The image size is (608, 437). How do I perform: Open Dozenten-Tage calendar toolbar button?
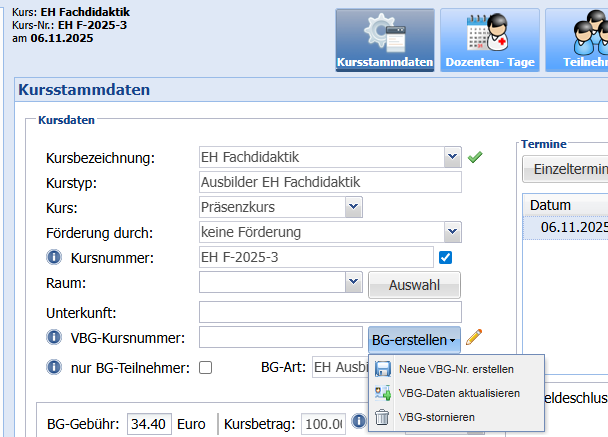tap(488, 41)
